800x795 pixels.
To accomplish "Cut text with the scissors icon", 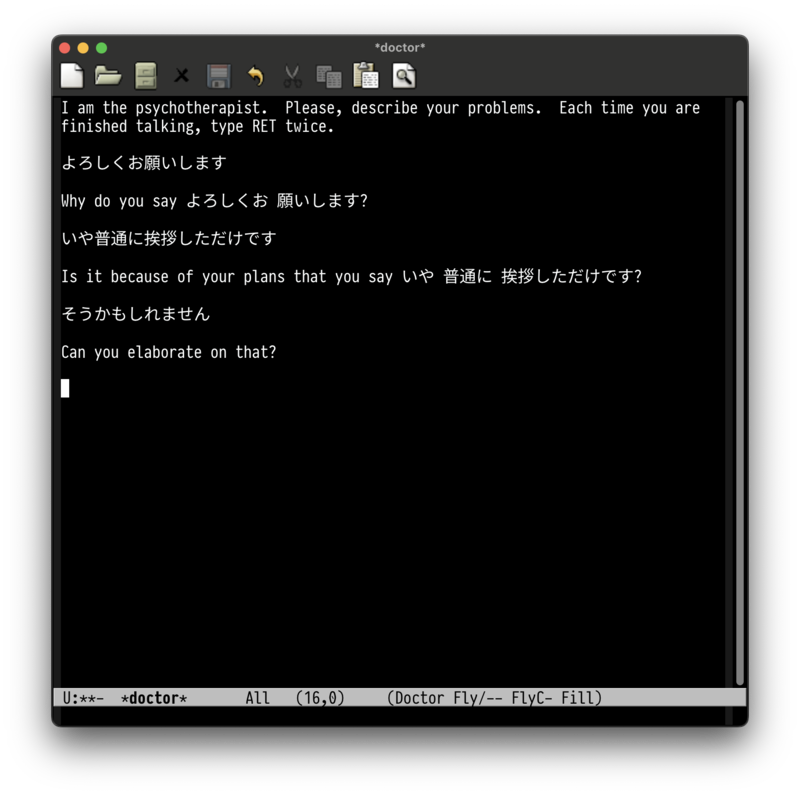I will click(292, 76).
